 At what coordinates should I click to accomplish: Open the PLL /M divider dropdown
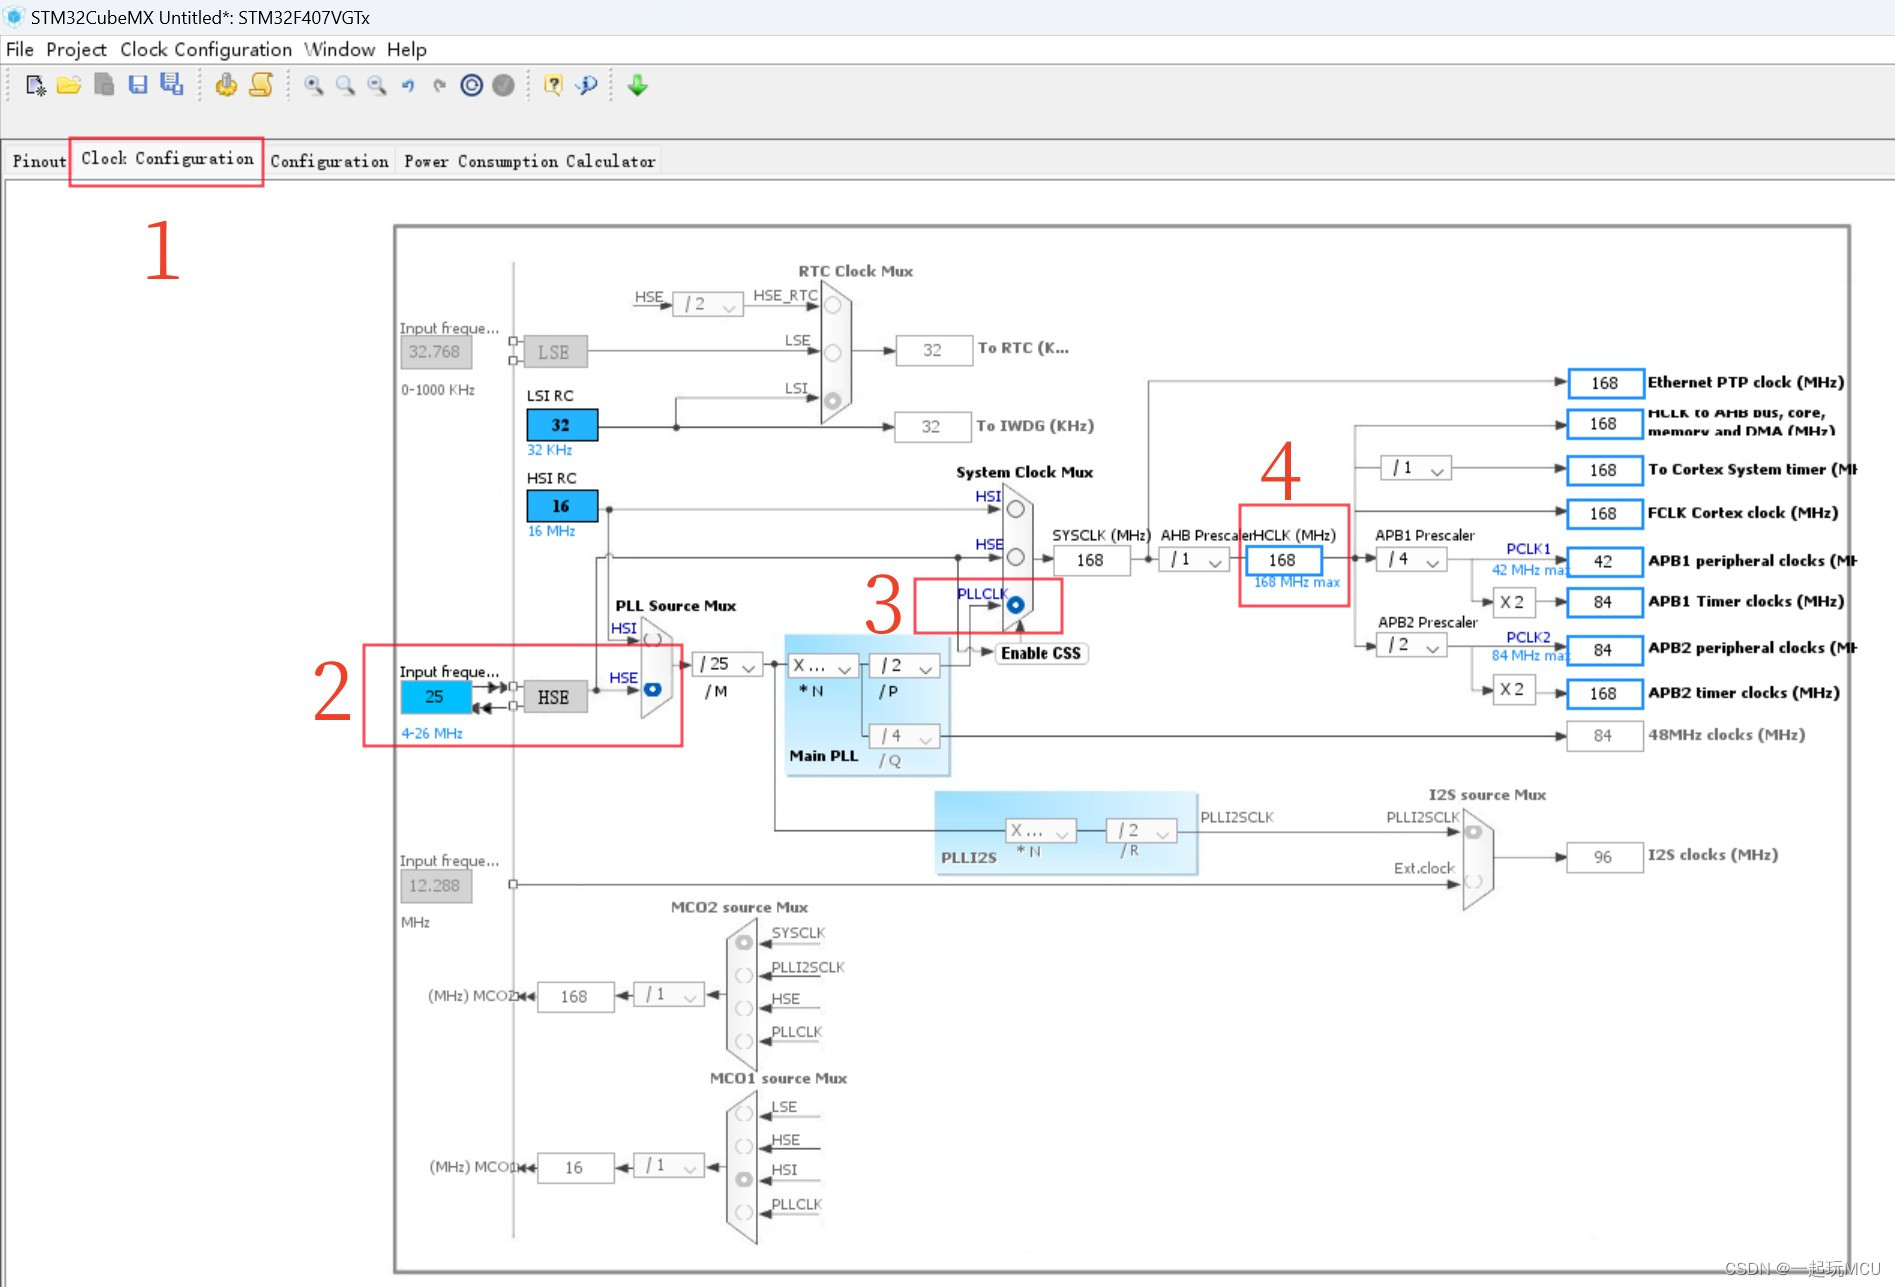(727, 664)
